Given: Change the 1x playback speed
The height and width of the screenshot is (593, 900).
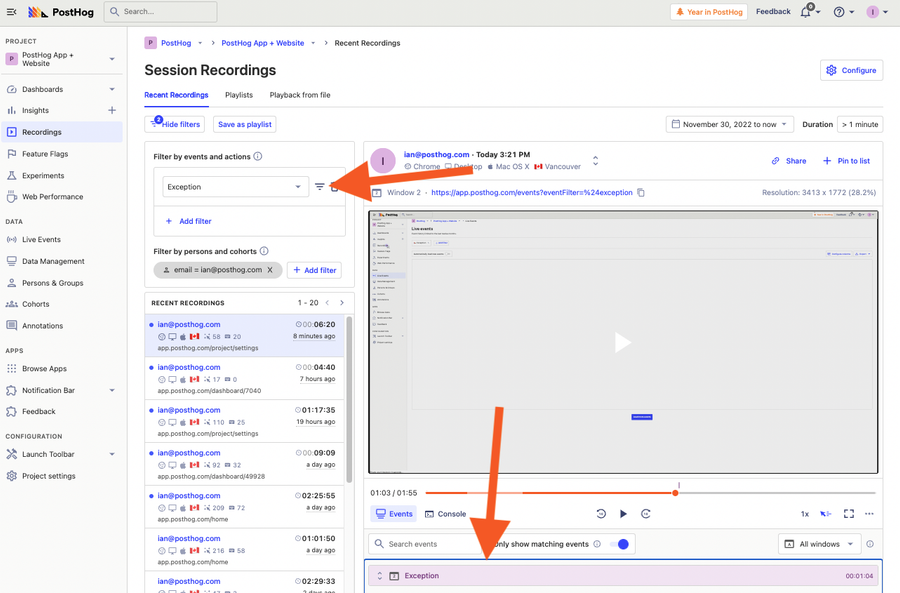Looking at the screenshot, I should (x=805, y=514).
